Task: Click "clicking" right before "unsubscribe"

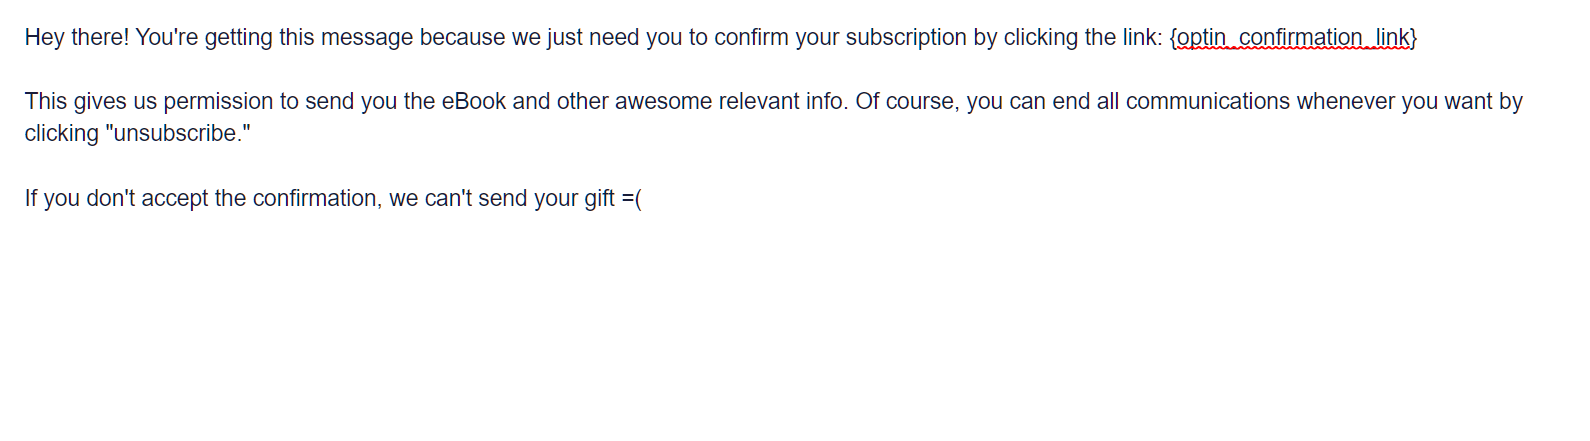Action: pyautogui.click(x=61, y=134)
